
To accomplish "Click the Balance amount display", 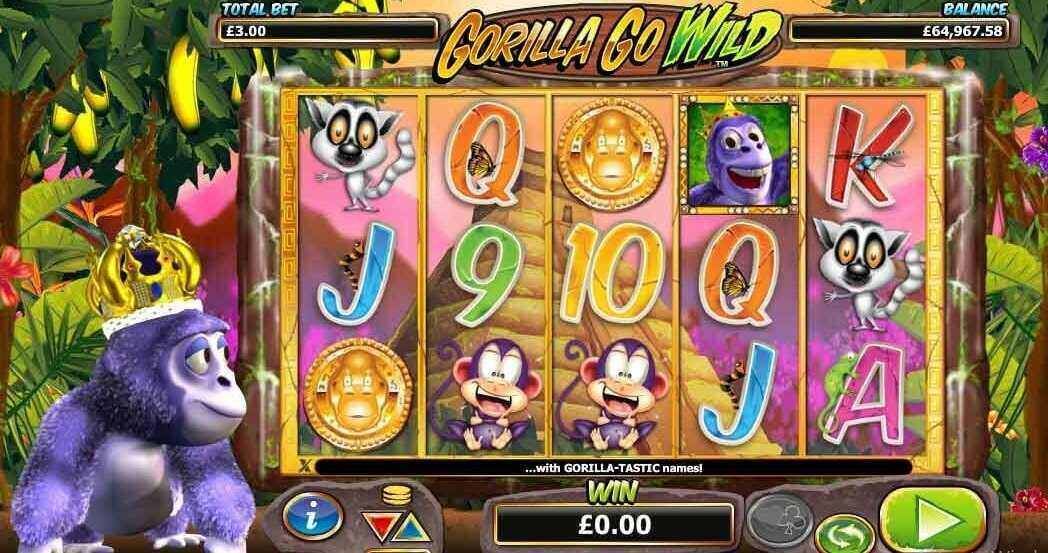I will [900, 31].
